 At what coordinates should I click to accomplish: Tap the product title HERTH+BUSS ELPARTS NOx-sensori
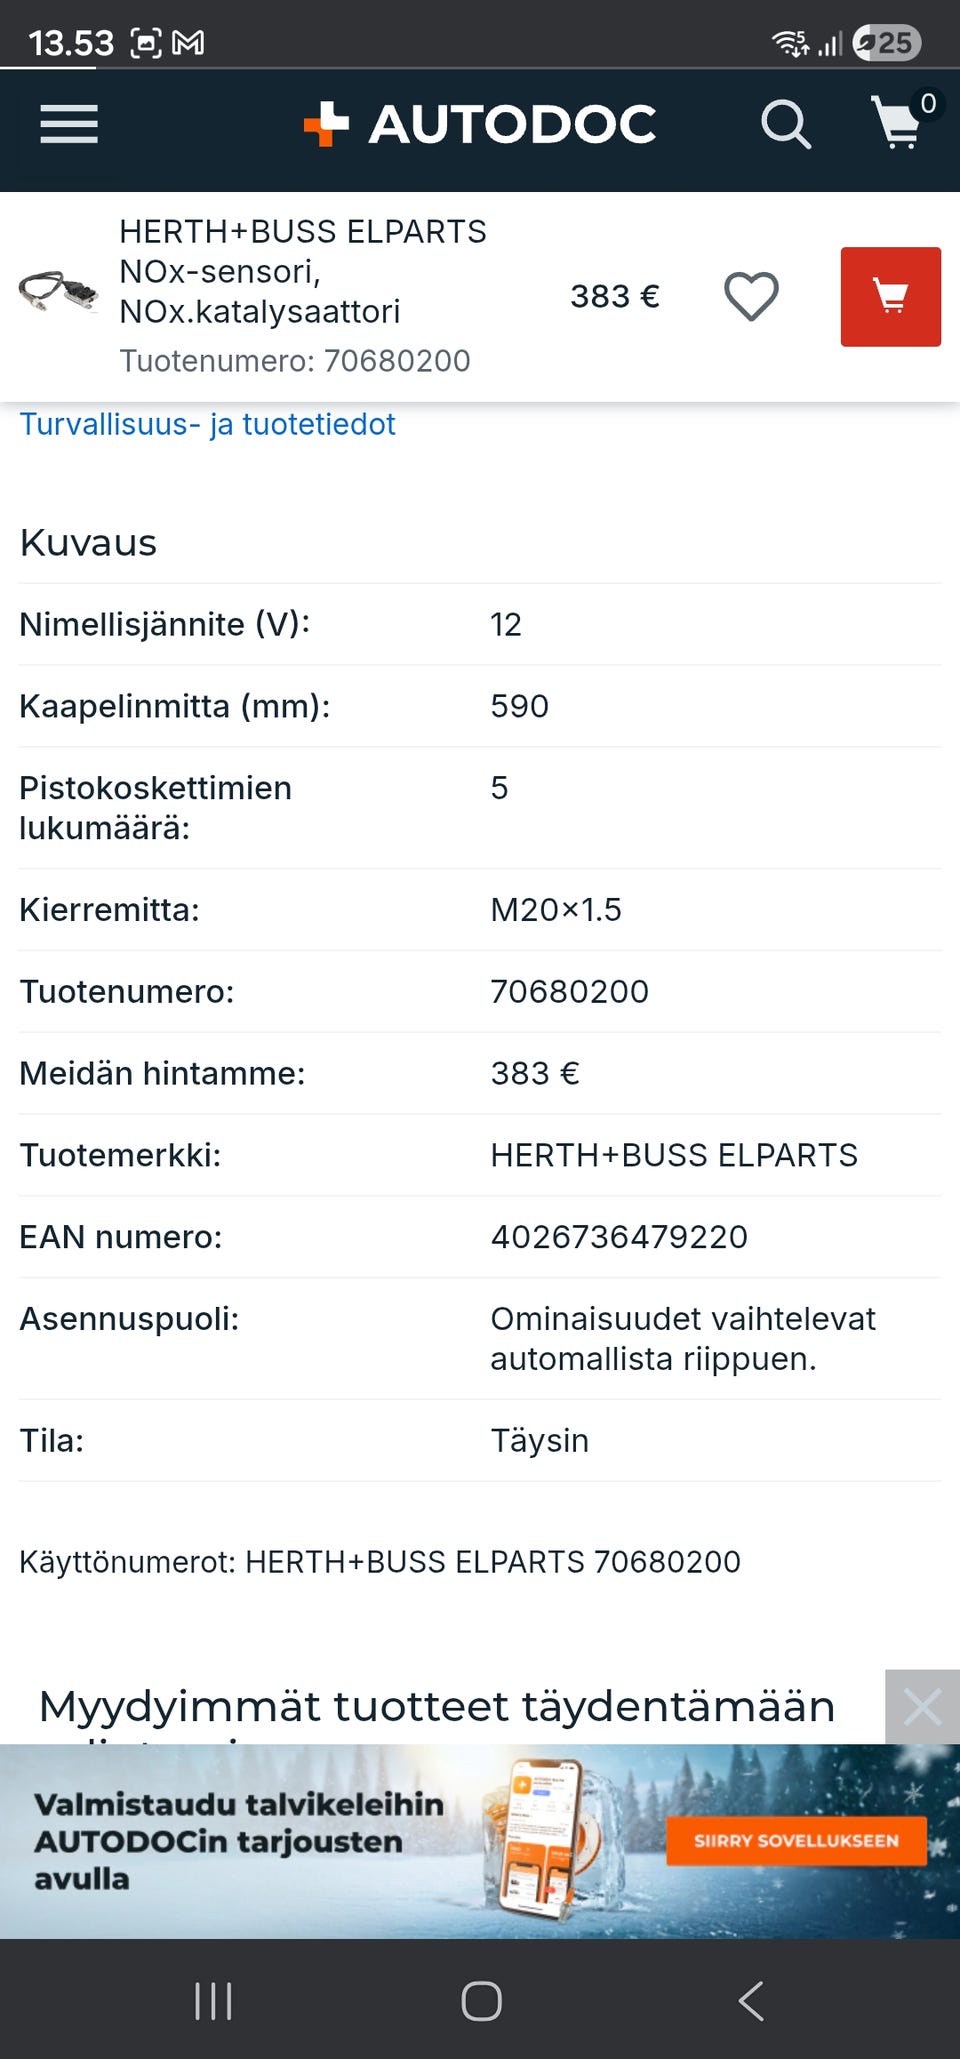(x=302, y=271)
